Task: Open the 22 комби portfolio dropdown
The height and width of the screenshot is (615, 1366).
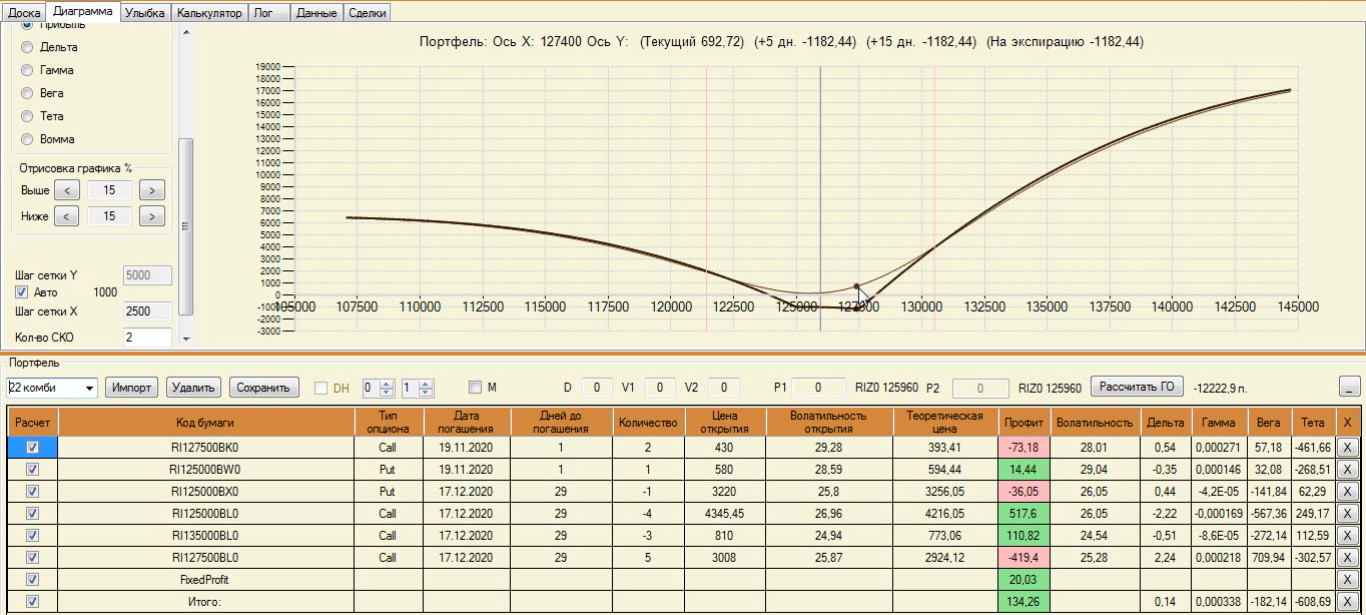Action: [x=90, y=388]
